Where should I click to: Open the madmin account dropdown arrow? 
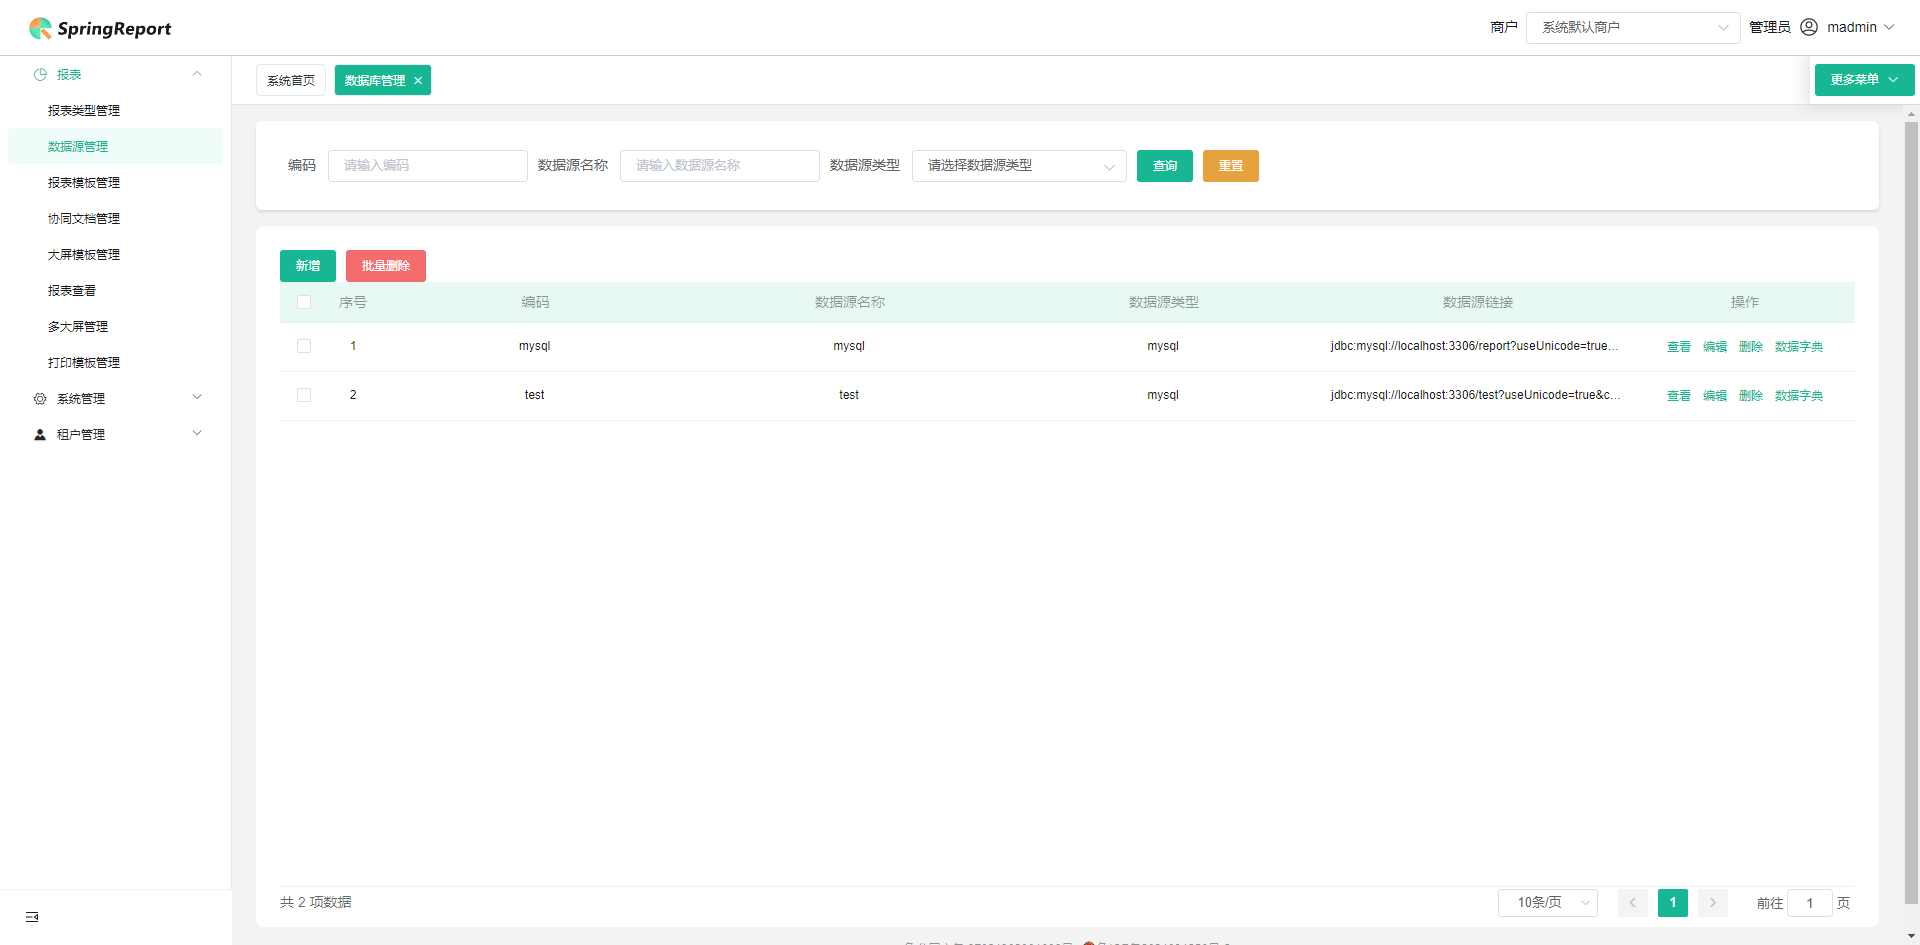coord(1889,27)
